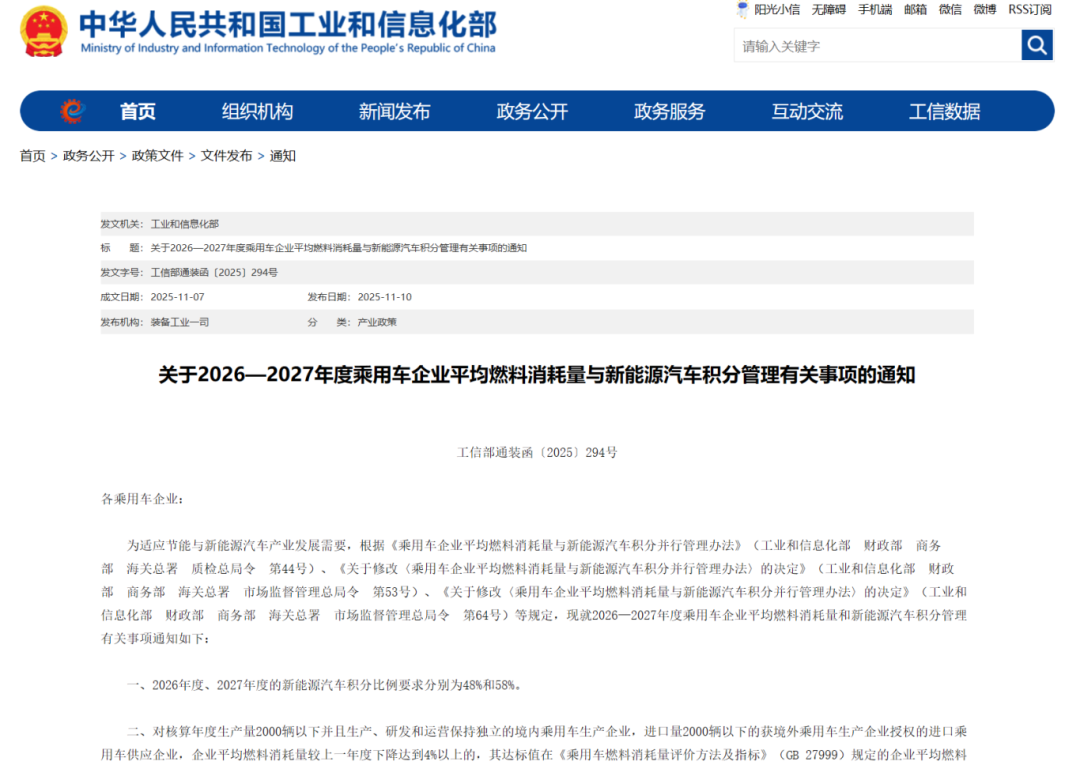
Task: Click the search magnifier icon
Action: [x=1037, y=45]
